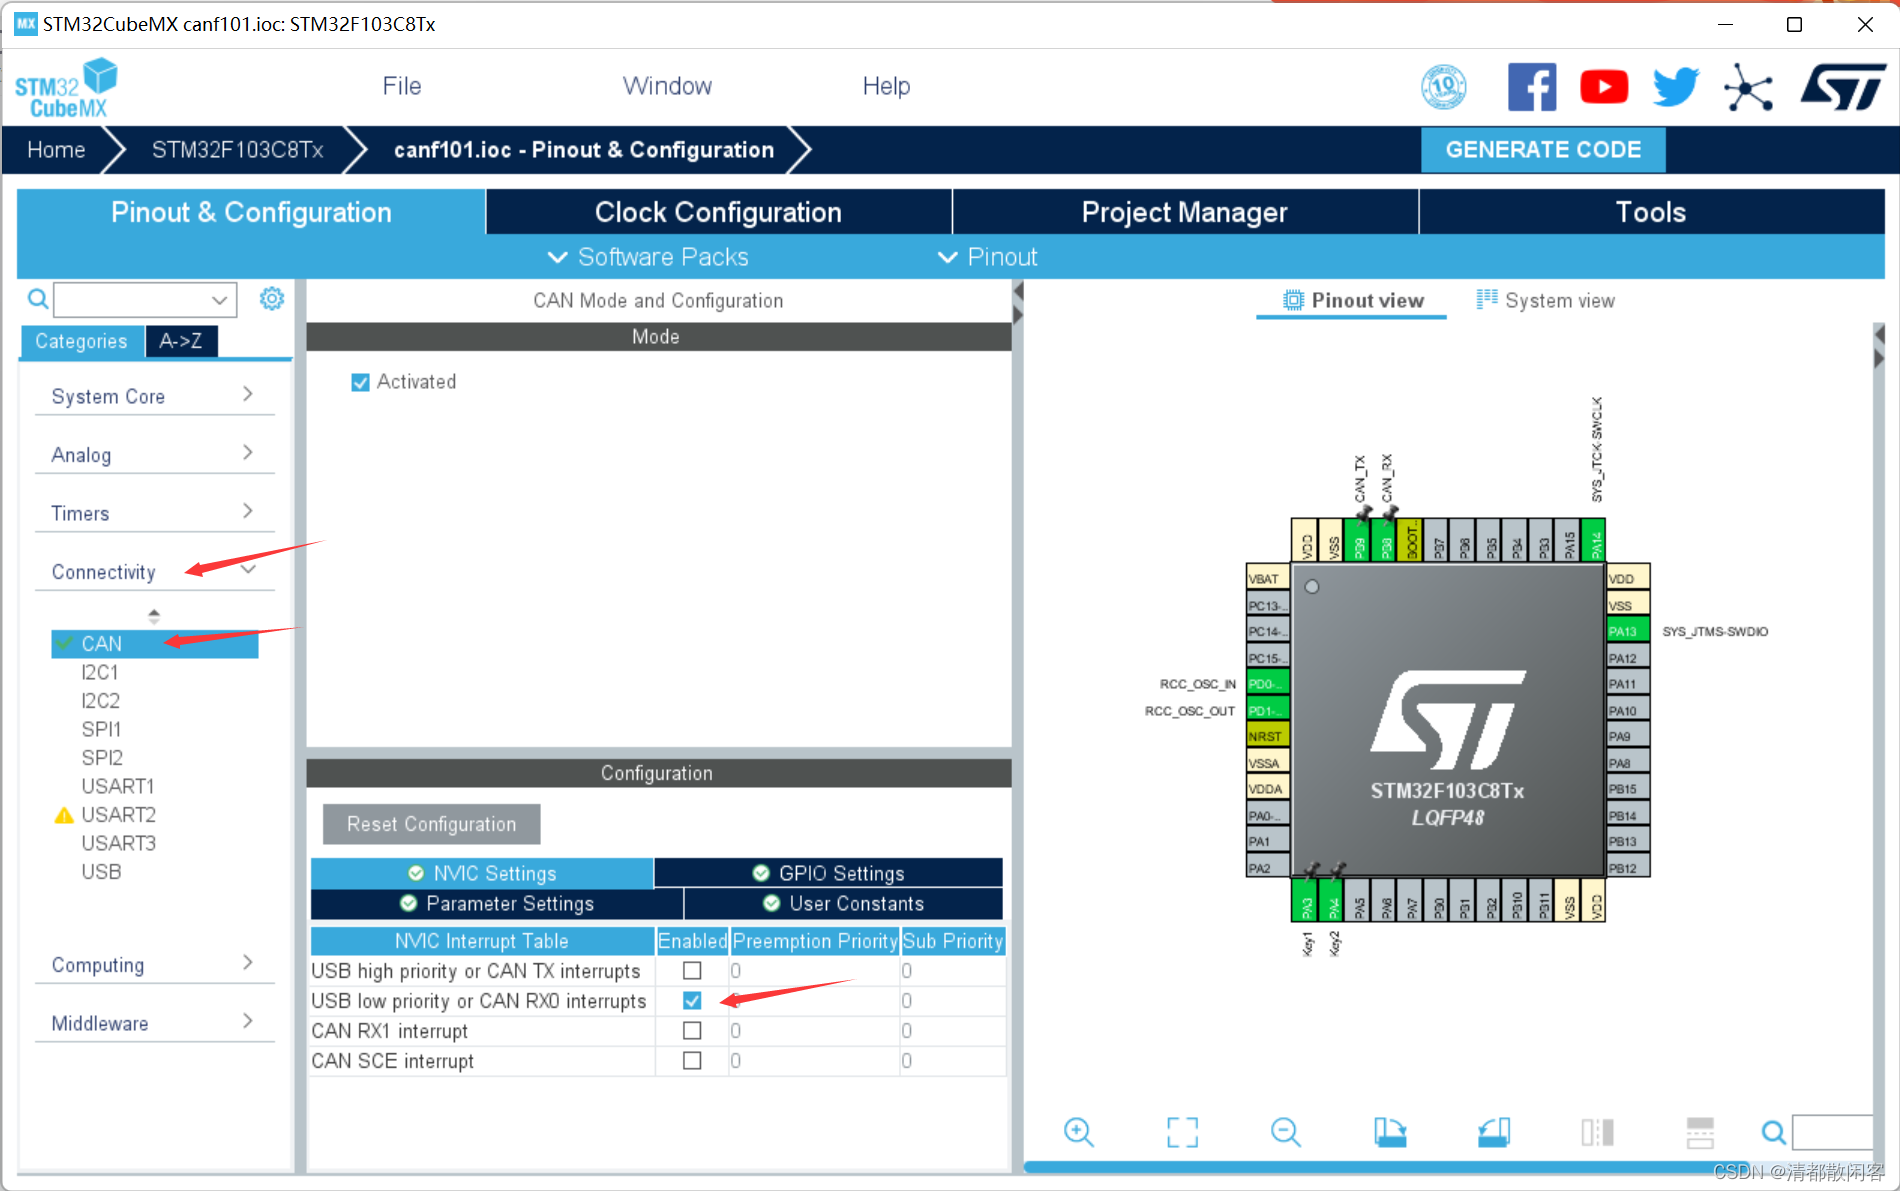
Task: Expand the Analog category
Action: tap(154, 454)
